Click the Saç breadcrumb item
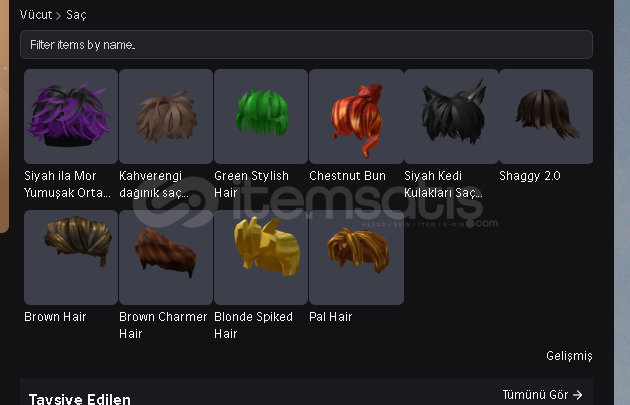 [76, 15]
